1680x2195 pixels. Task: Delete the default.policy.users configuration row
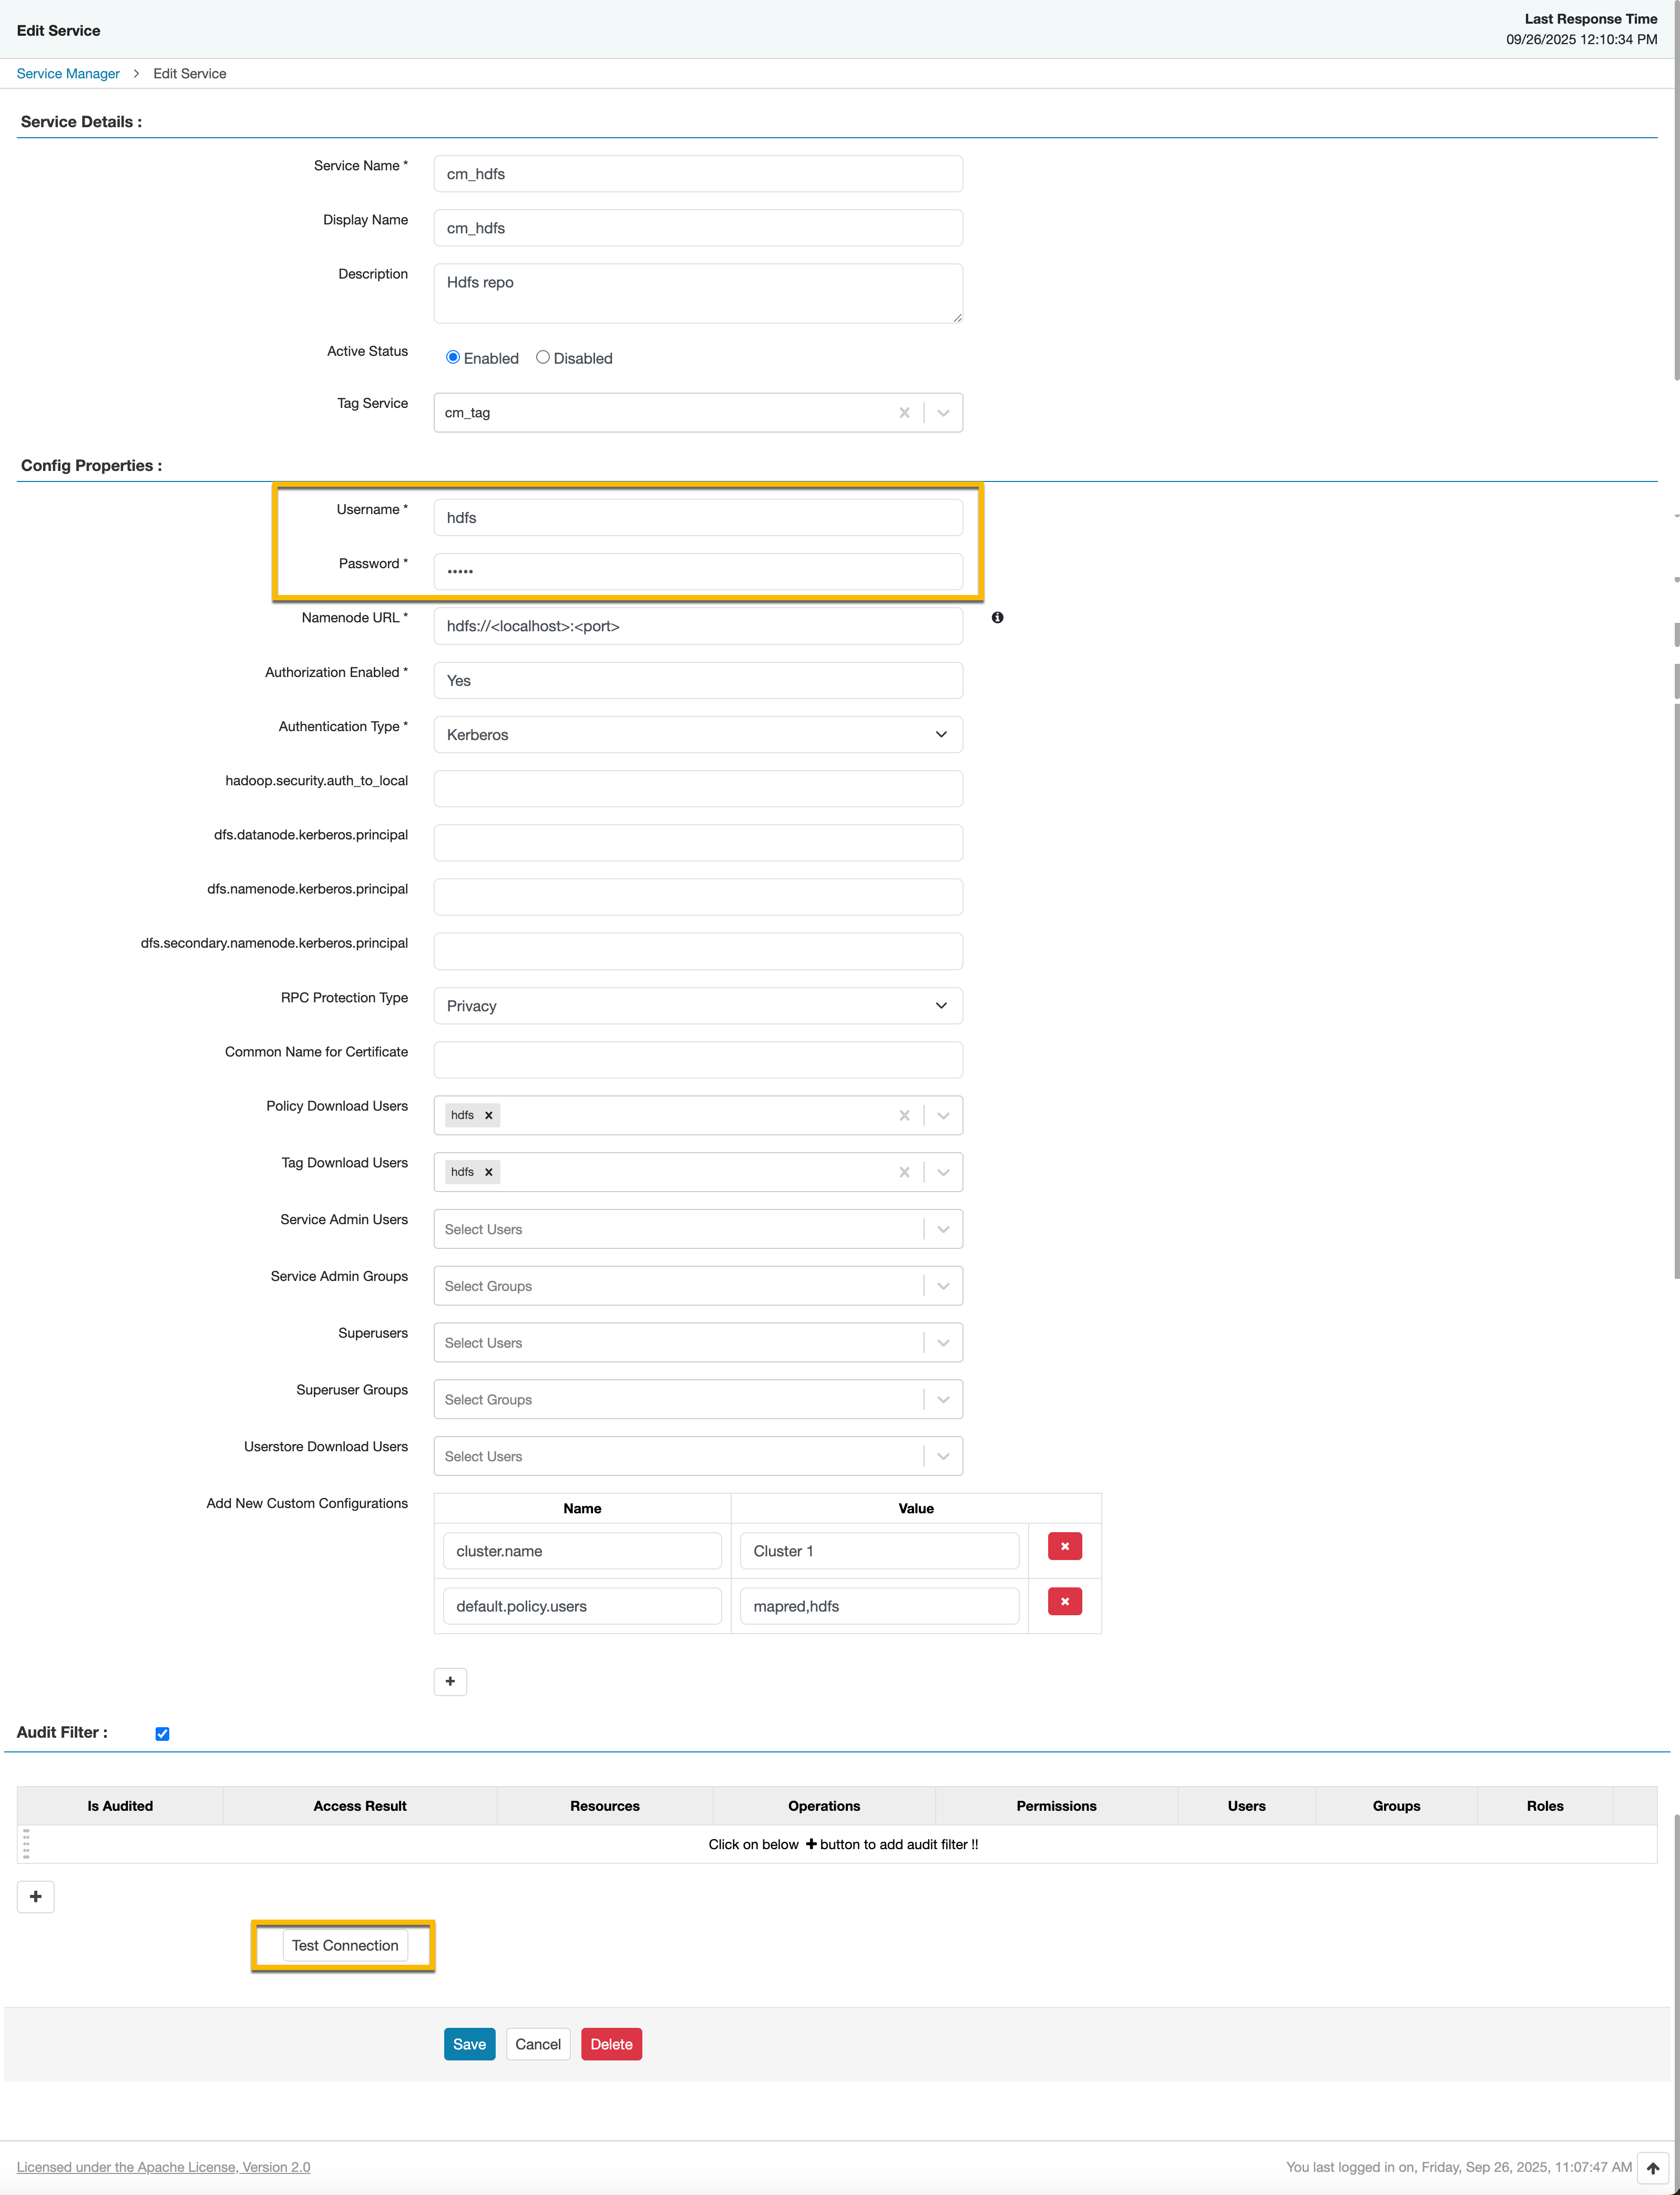tap(1064, 1601)
